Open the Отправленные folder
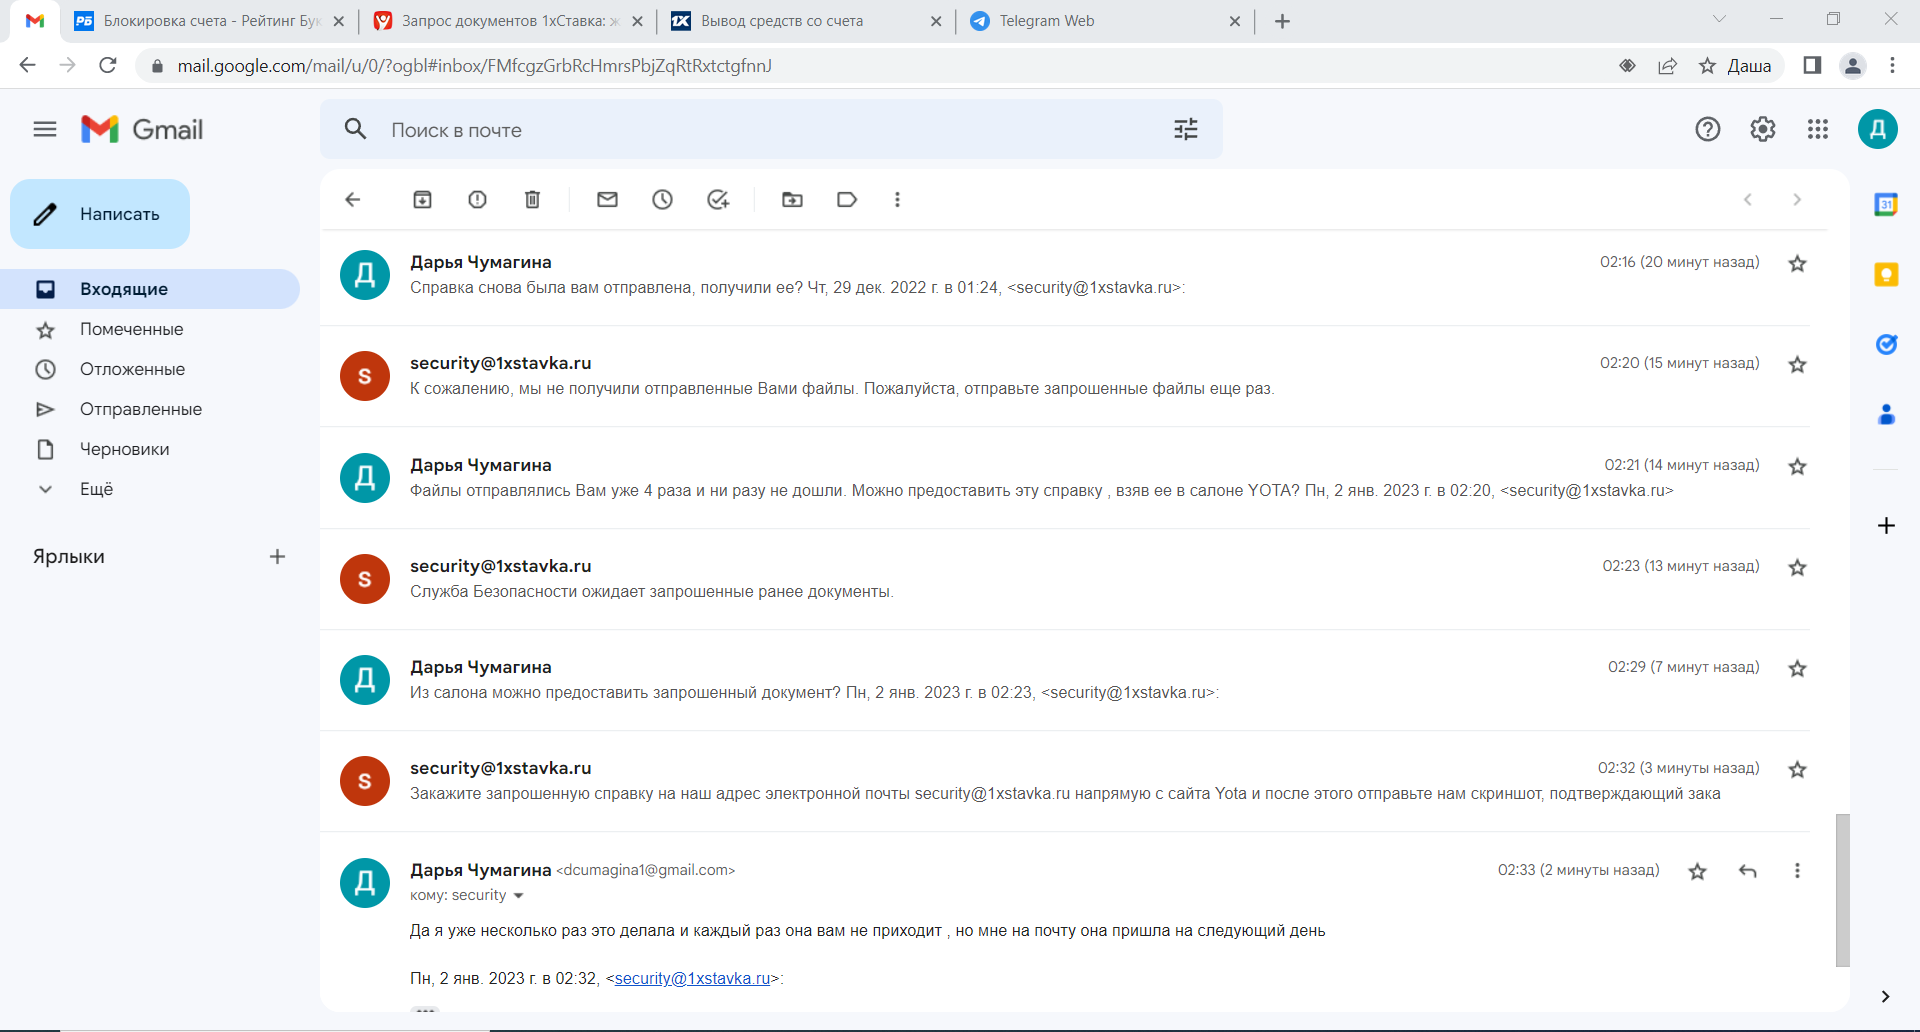1920x1032 pixels. coord(140,409)
